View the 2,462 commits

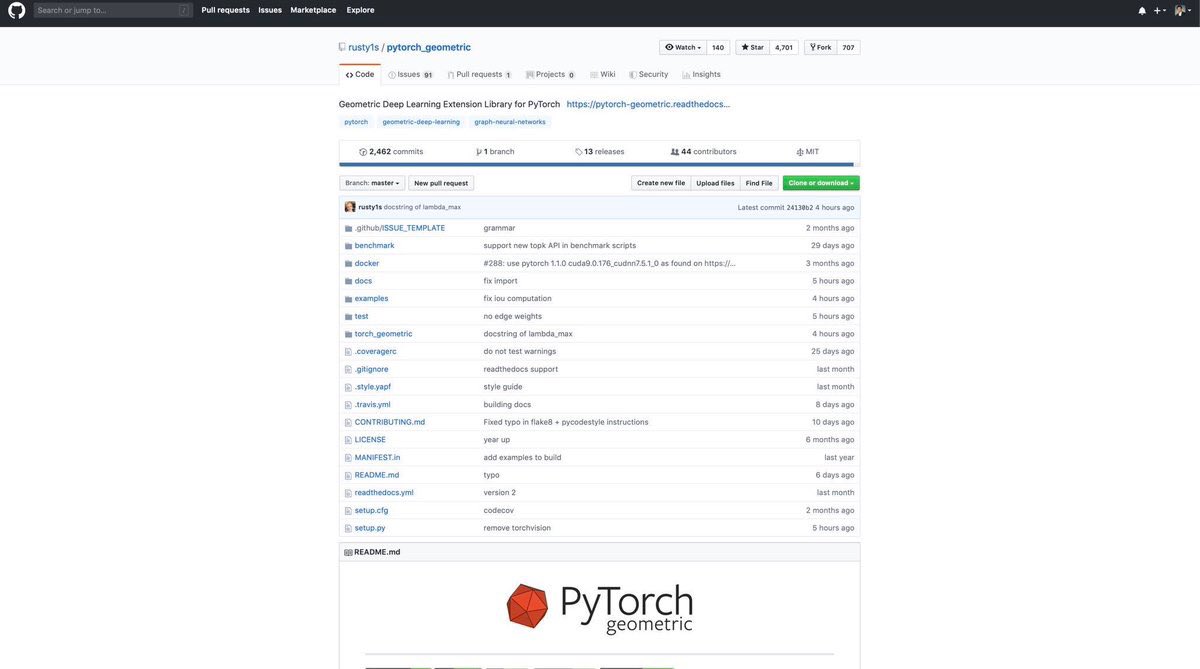click(391, 152)
